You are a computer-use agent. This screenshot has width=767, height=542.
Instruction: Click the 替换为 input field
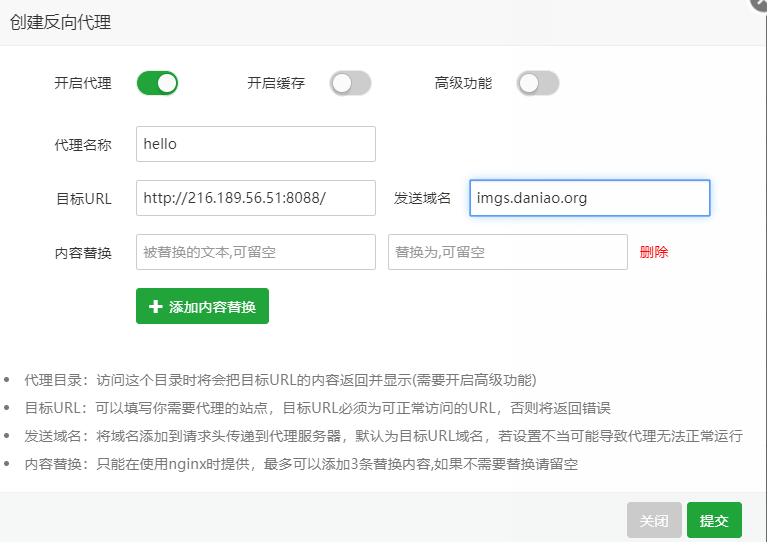click(x=508, y=252)
